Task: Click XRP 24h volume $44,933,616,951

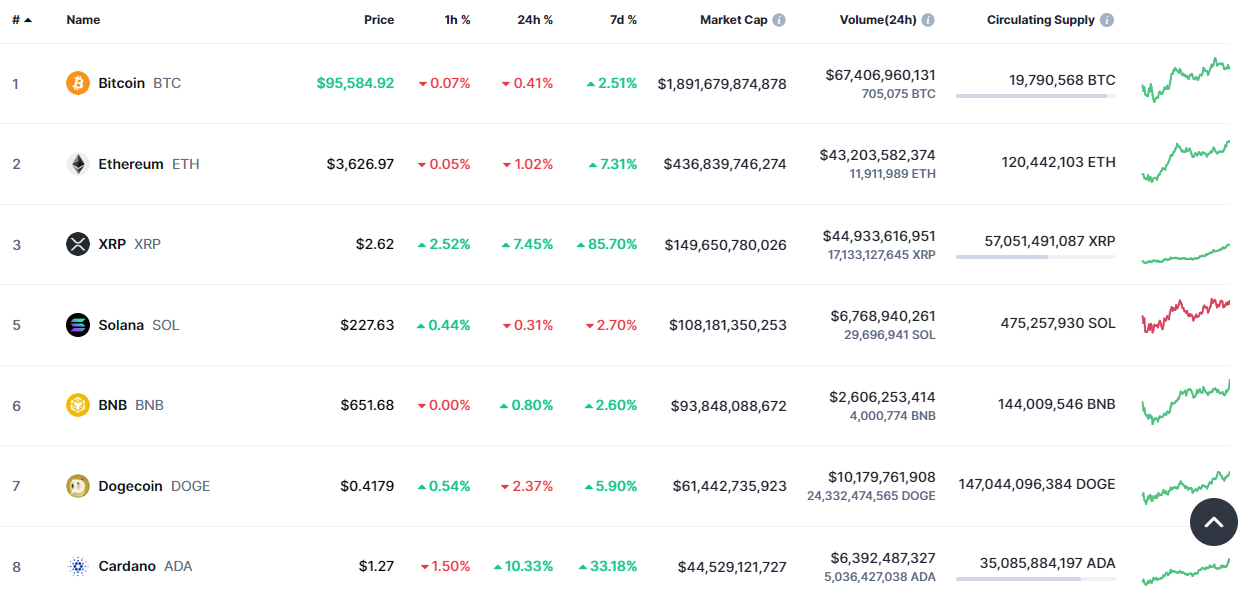Action: pos(879,236)
